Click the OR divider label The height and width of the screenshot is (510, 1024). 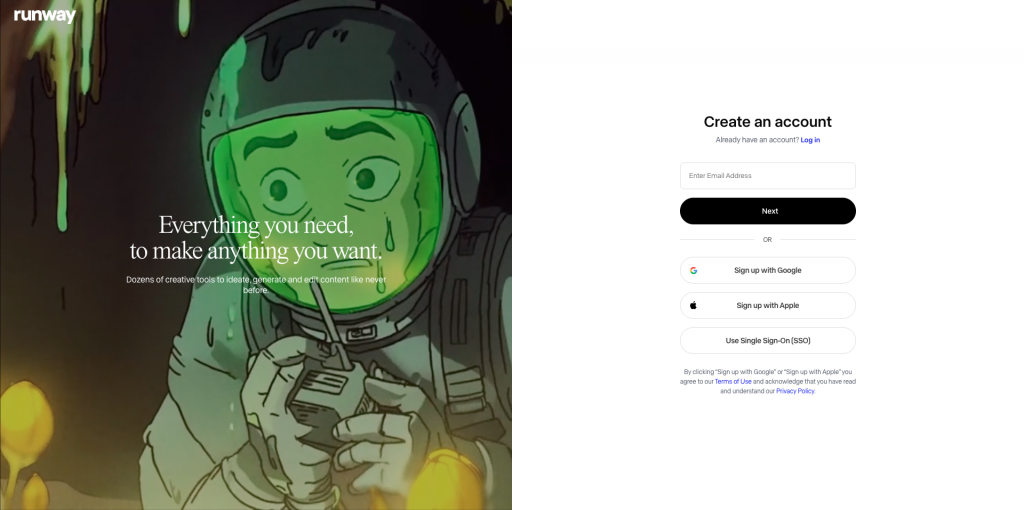(767, 240)
